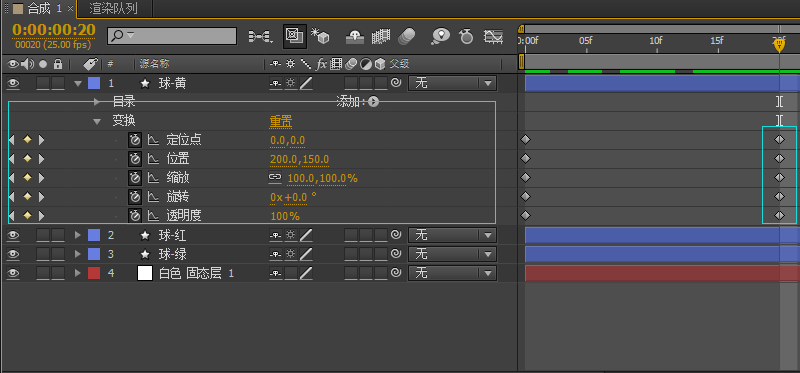Hide the 球-黄 layer with eye icon
The width and height of the screenshot is (800, 373).
coord(13,83)
